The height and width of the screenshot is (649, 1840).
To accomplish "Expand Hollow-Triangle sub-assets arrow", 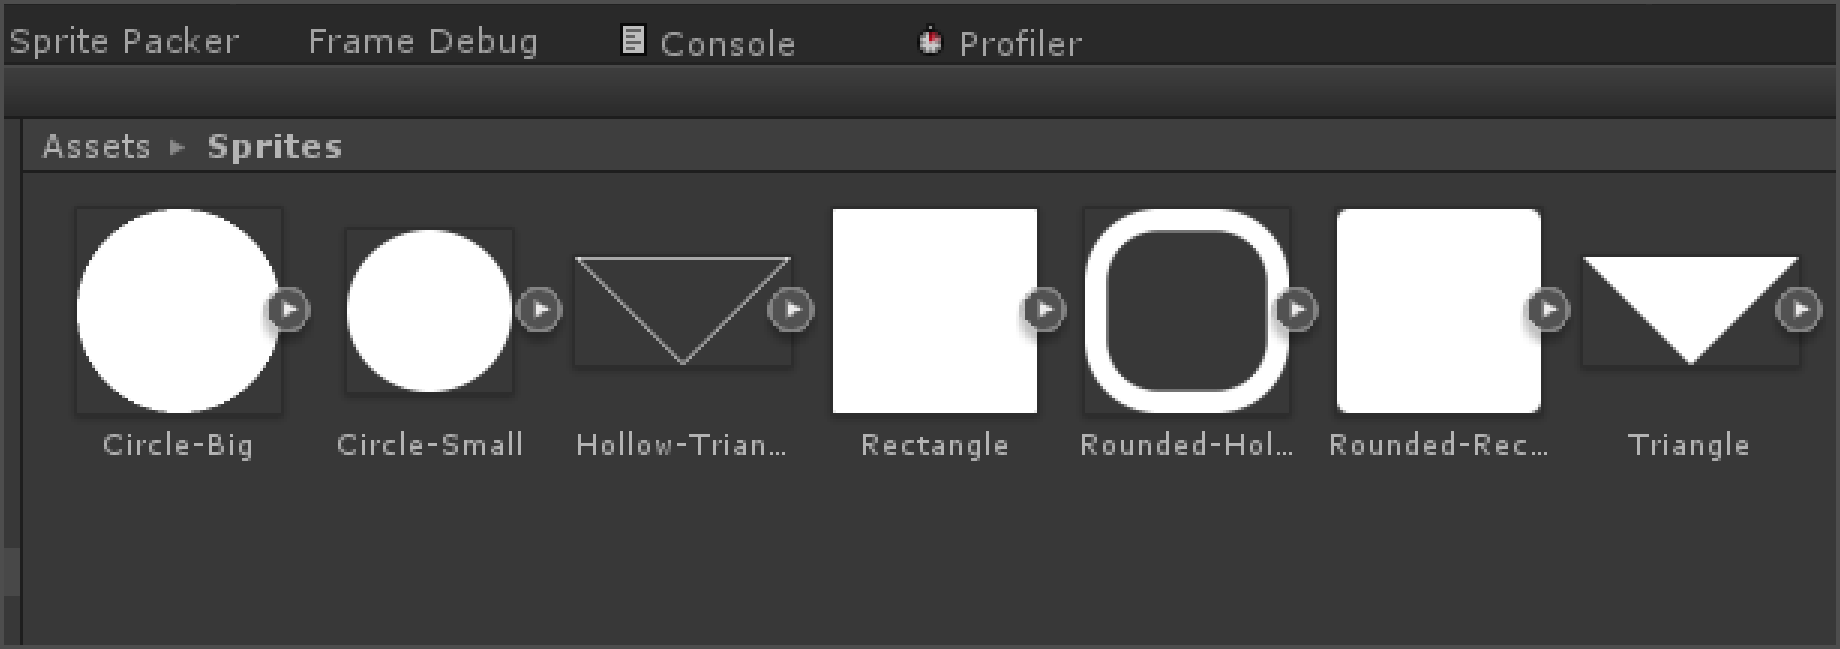I will pos(792,310).
